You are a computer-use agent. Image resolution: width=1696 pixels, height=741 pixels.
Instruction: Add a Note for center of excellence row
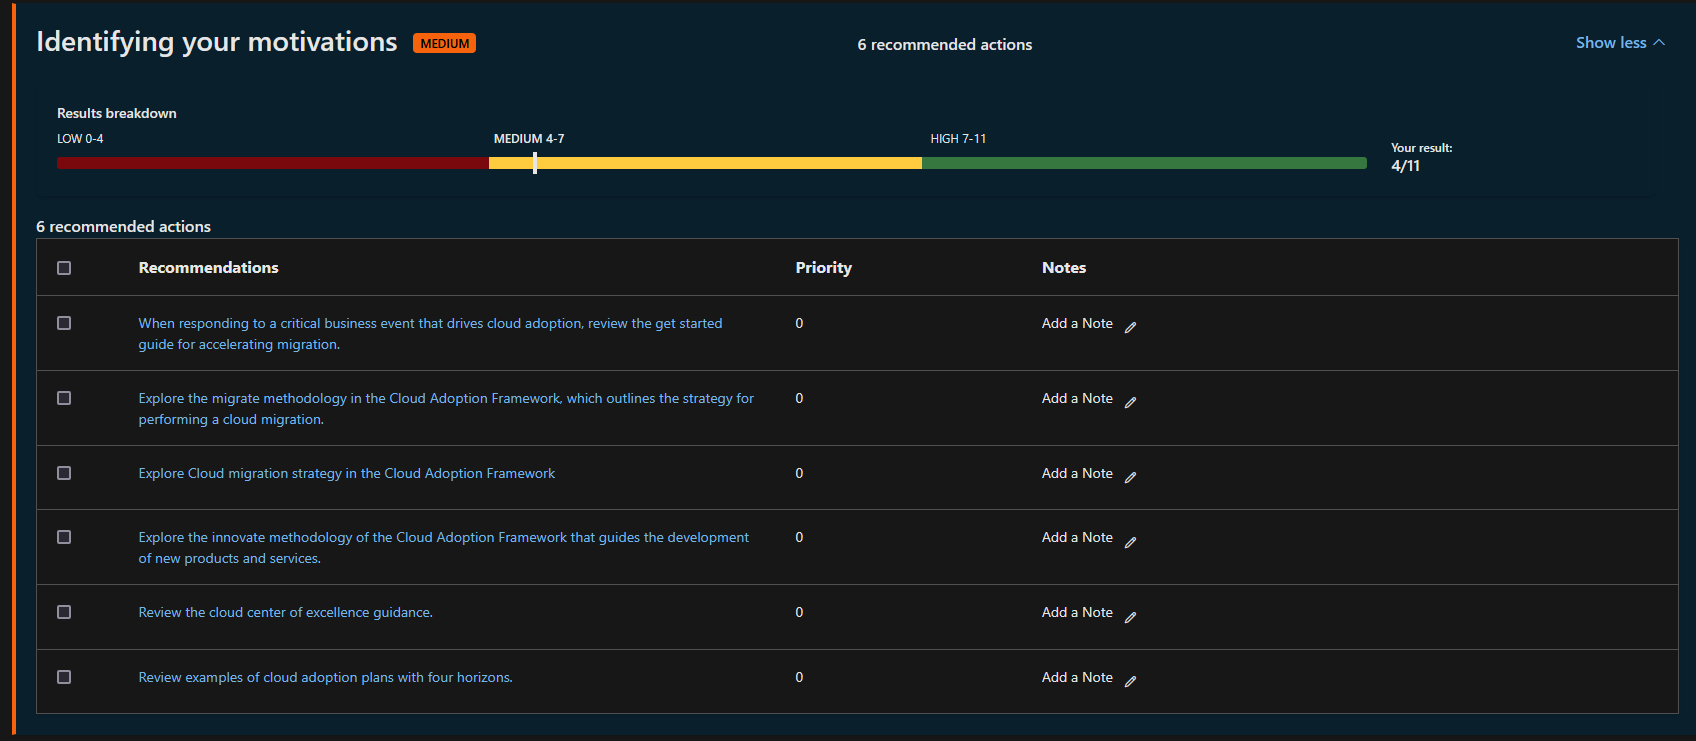[1077, 612]
